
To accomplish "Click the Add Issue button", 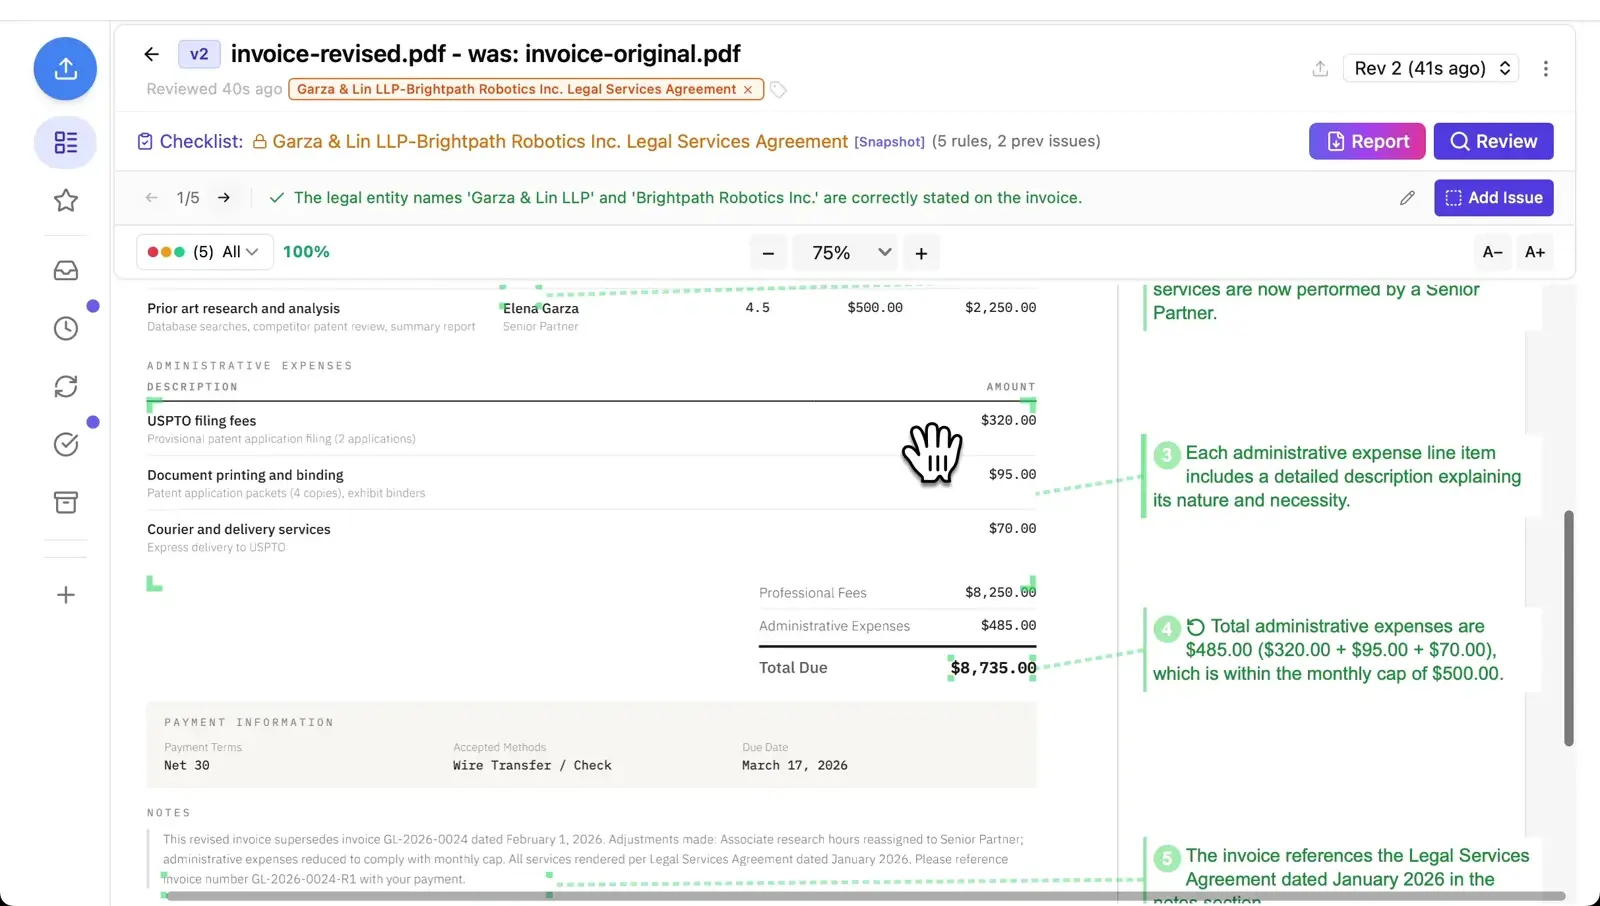I will pyautogui.click(x=1493, y=198).
